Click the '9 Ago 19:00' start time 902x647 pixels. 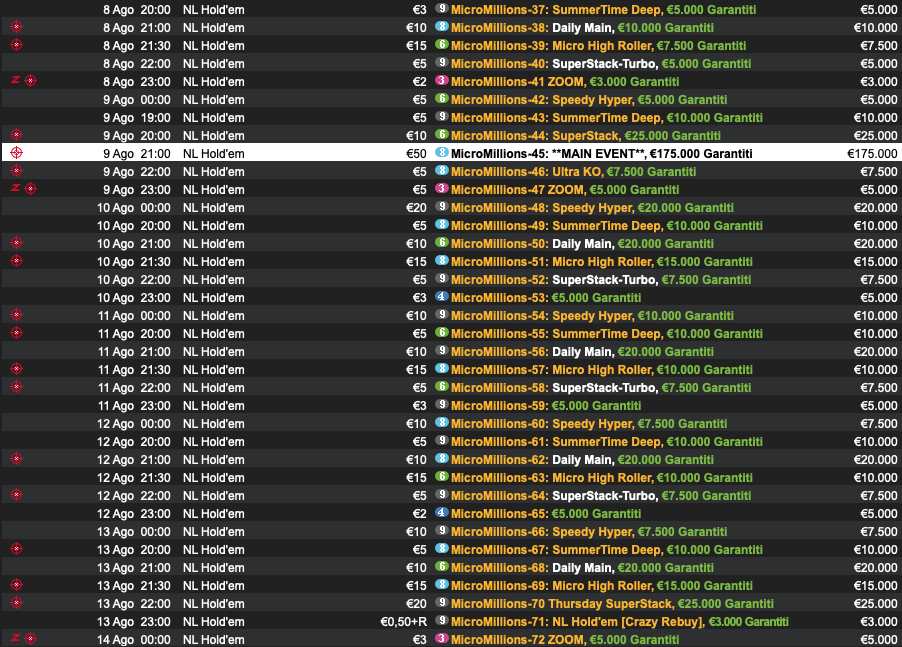[137, 118]
